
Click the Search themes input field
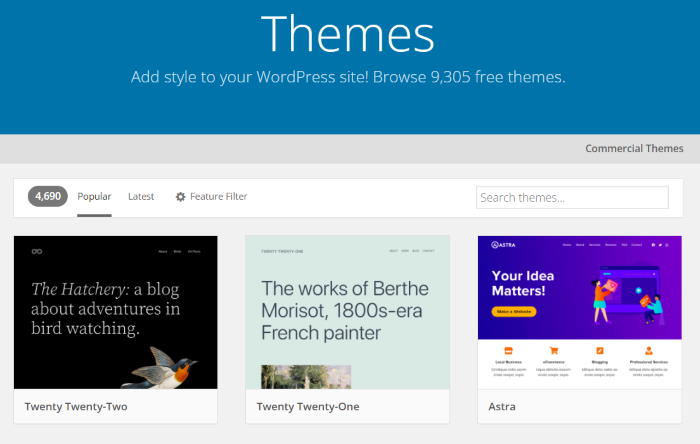572,198
